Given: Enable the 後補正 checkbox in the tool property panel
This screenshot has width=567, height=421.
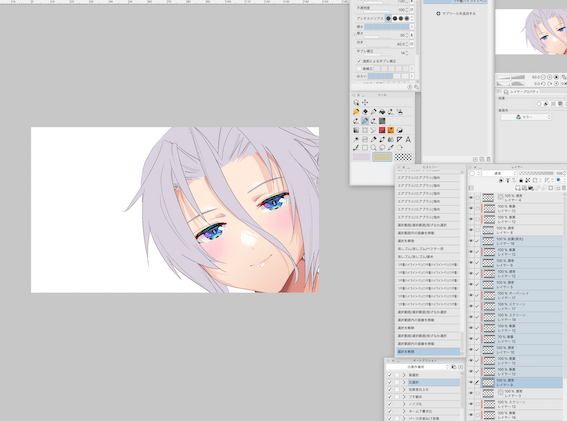Looking at the screenshot, I should click(x=359, y=69).
